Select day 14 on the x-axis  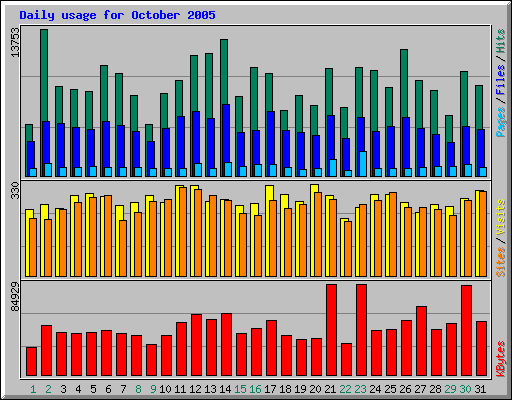[x=225, y=389]
